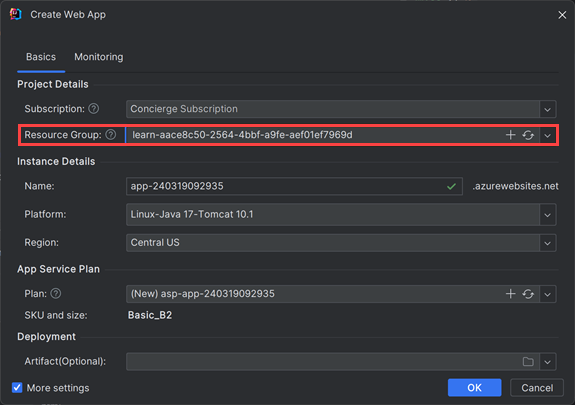575x405 pixels.
Task: Select the Basics tab
Action: [41, 57]
